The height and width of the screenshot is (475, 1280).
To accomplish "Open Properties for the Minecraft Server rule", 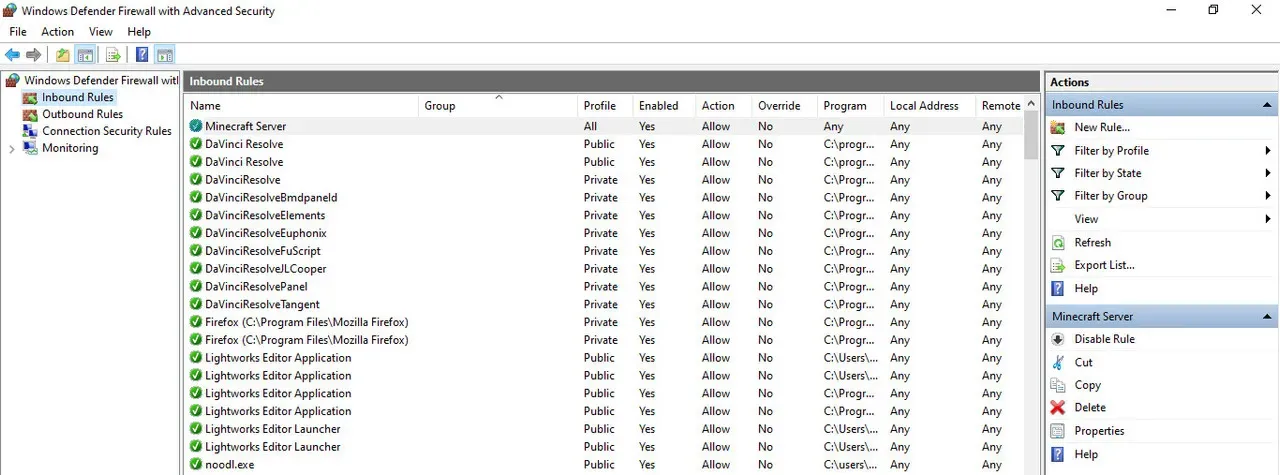I will [x=1099, y=431].
